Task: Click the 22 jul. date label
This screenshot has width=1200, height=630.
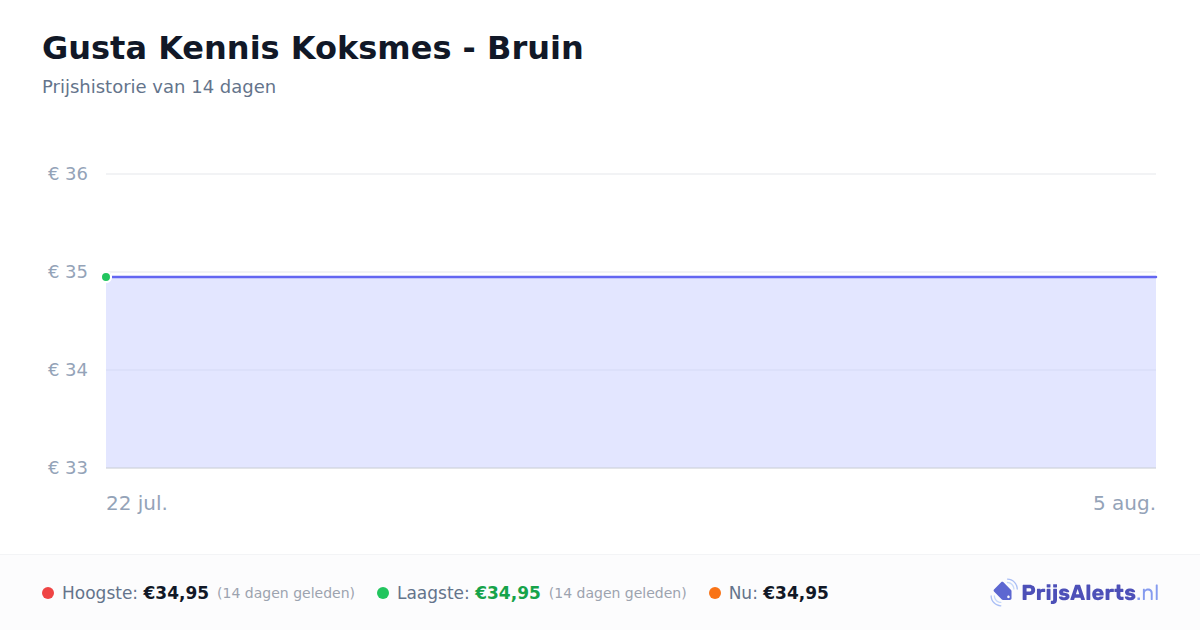Action: coord(137,503)
